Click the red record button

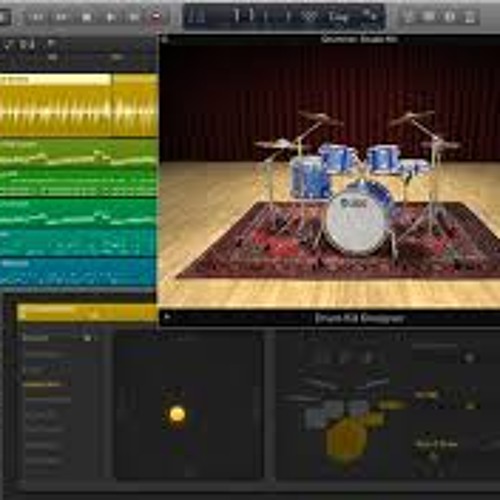(156, 16)
